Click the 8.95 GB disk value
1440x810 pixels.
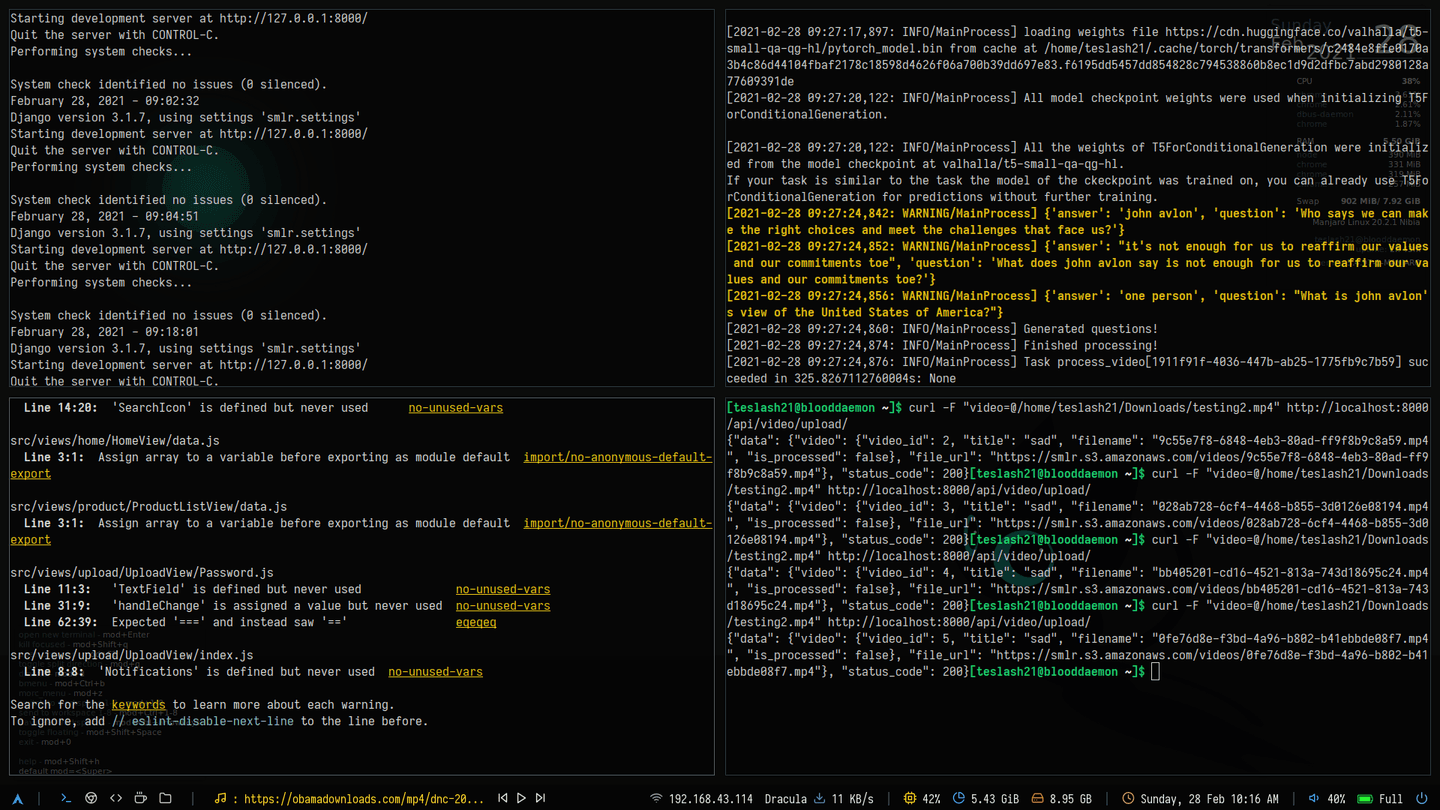coord(1071,799)
